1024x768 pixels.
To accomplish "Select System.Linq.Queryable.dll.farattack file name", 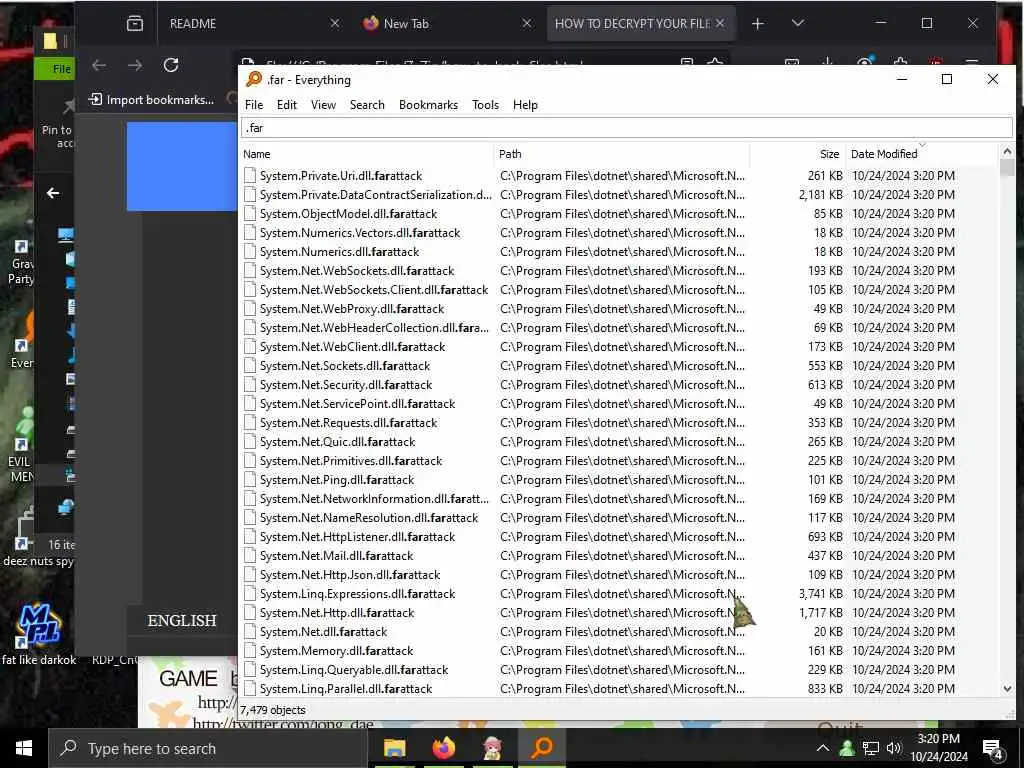I will point(354,669).
